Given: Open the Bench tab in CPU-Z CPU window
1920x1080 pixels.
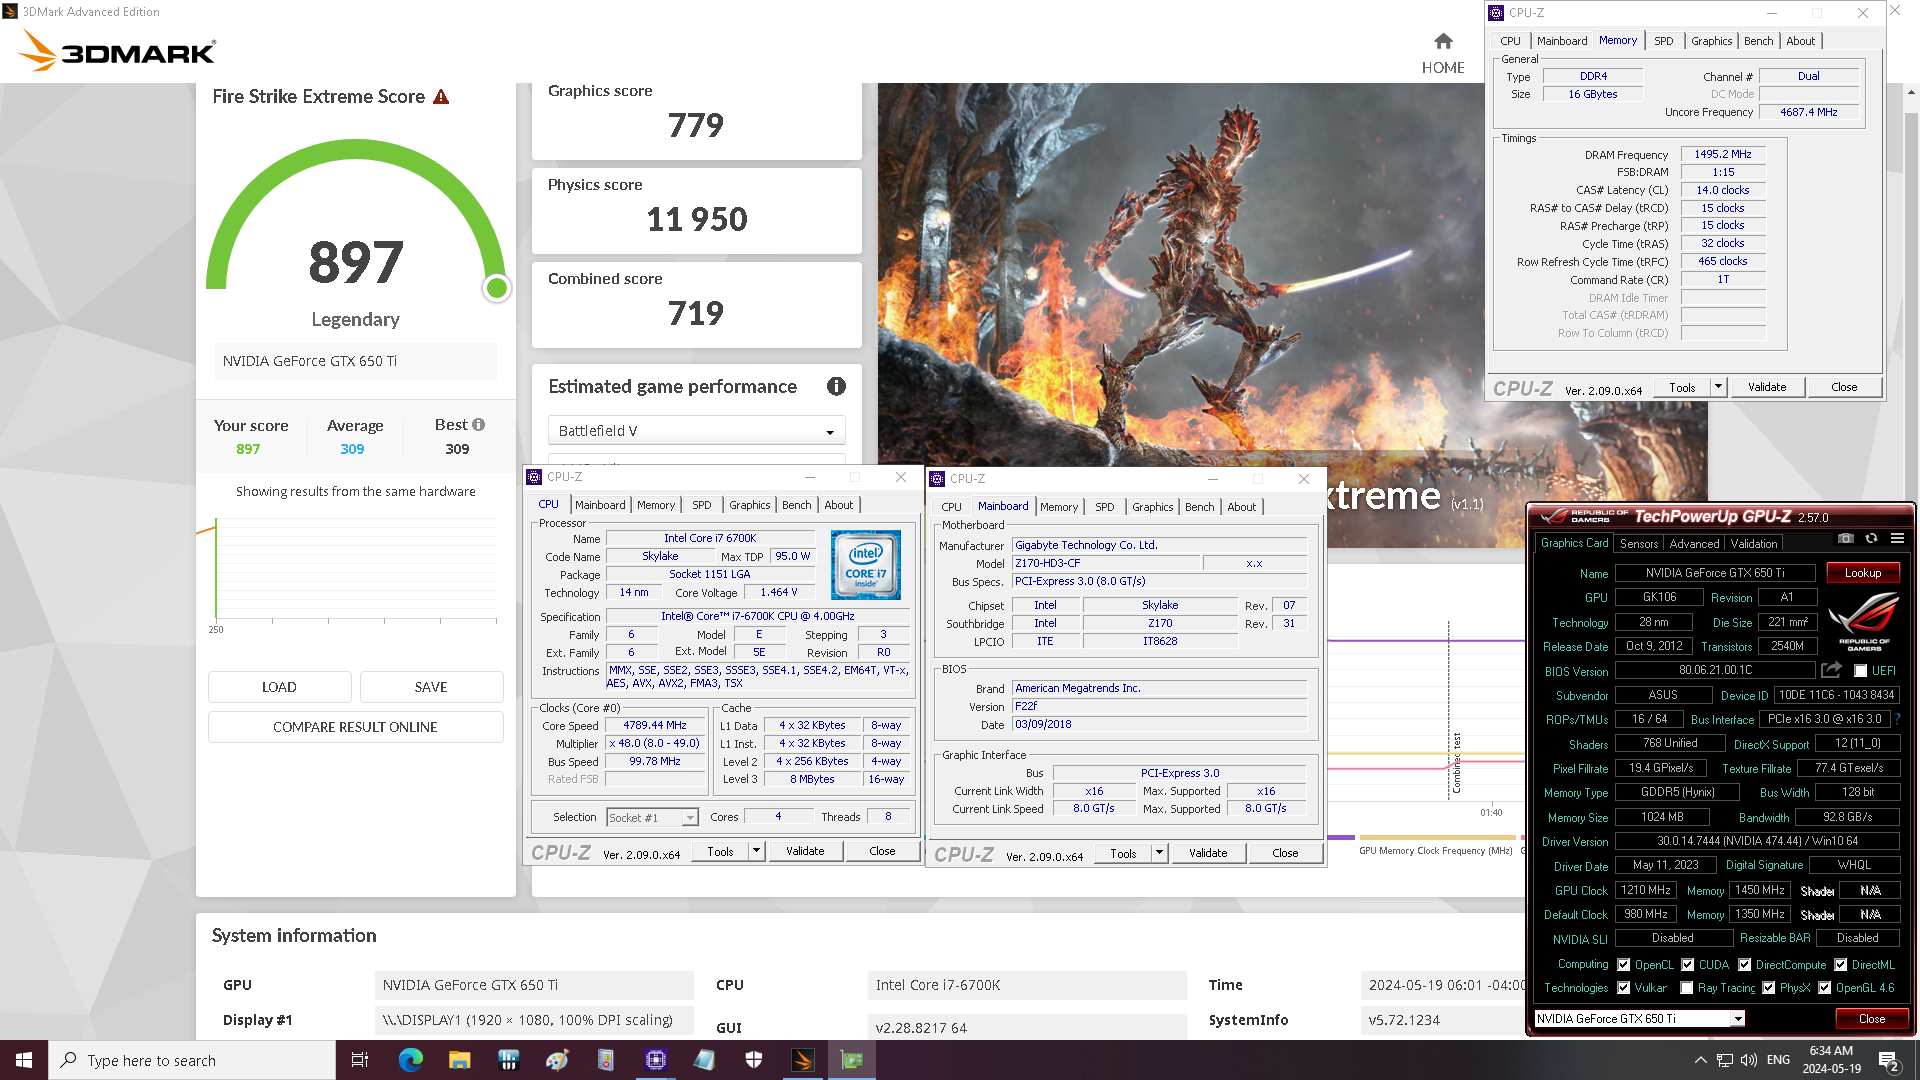Looking at the screenshot, I should click(796, 505).
